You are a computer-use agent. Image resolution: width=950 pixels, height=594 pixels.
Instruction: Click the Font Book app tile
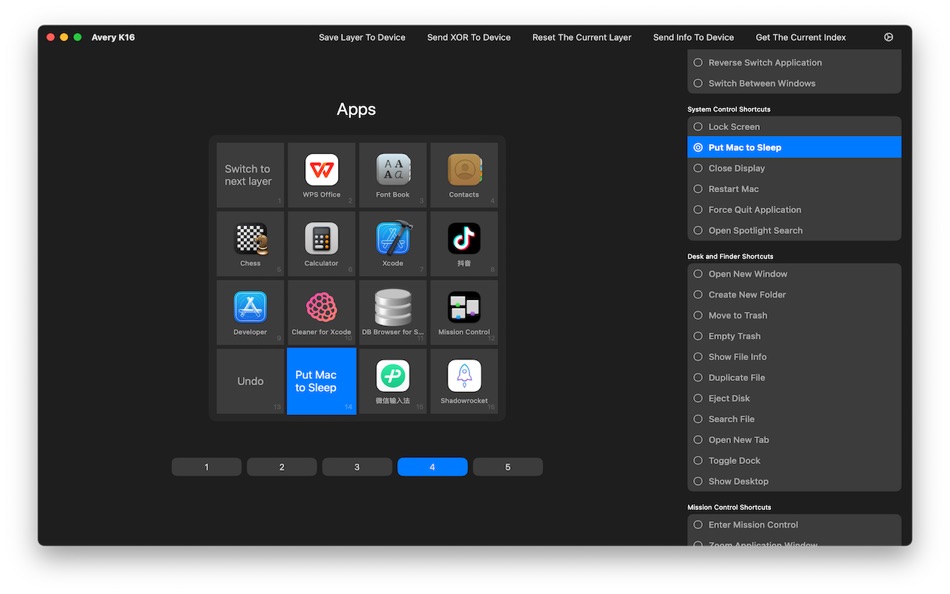click(393, 175)
